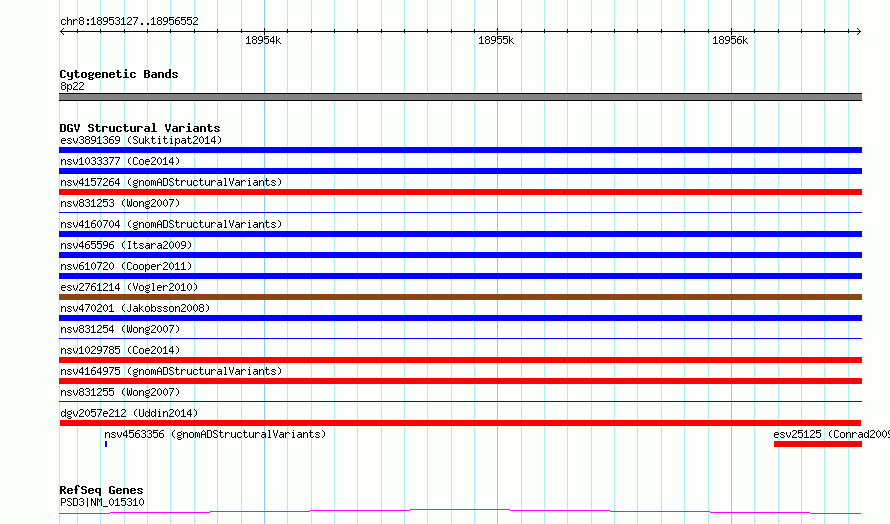The height and width of the screenshot is (524, 890).
Task: Open nsv4563356 (gnomADStructuralVariants) label
Action: coord(215,434)
